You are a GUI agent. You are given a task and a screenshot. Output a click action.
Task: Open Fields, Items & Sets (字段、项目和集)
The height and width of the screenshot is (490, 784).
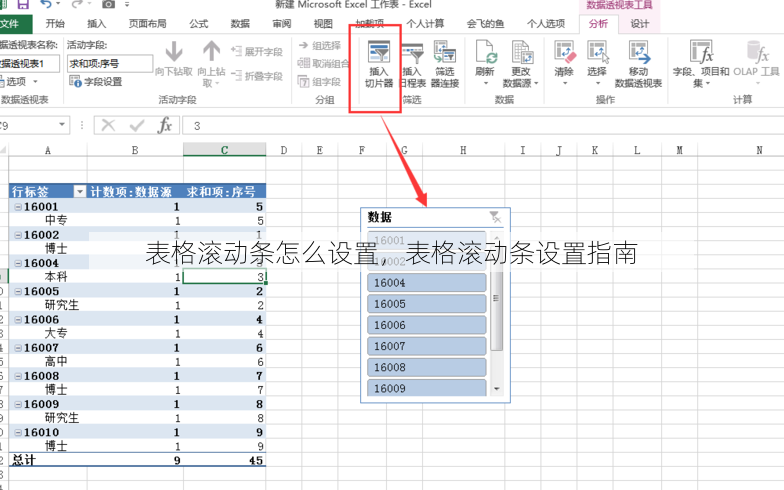coord(701,64)
